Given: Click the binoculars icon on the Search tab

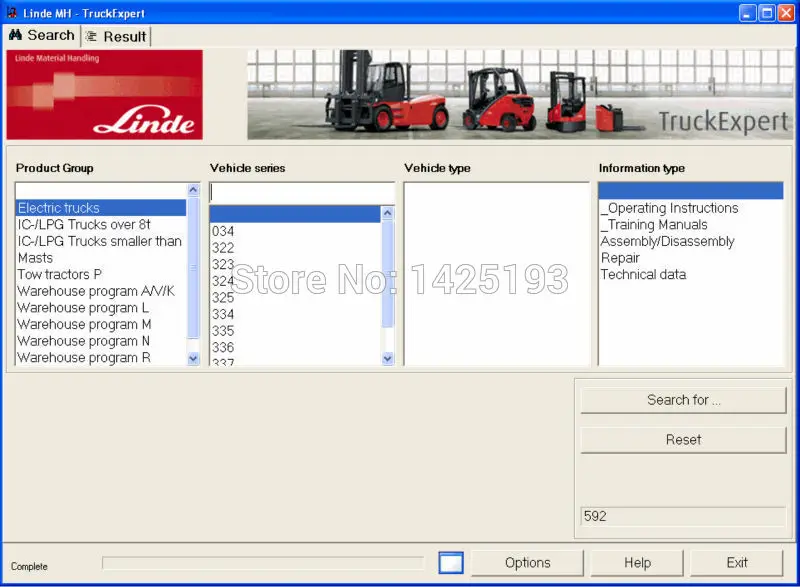Looking at the screenshot, I should (15, 35).
